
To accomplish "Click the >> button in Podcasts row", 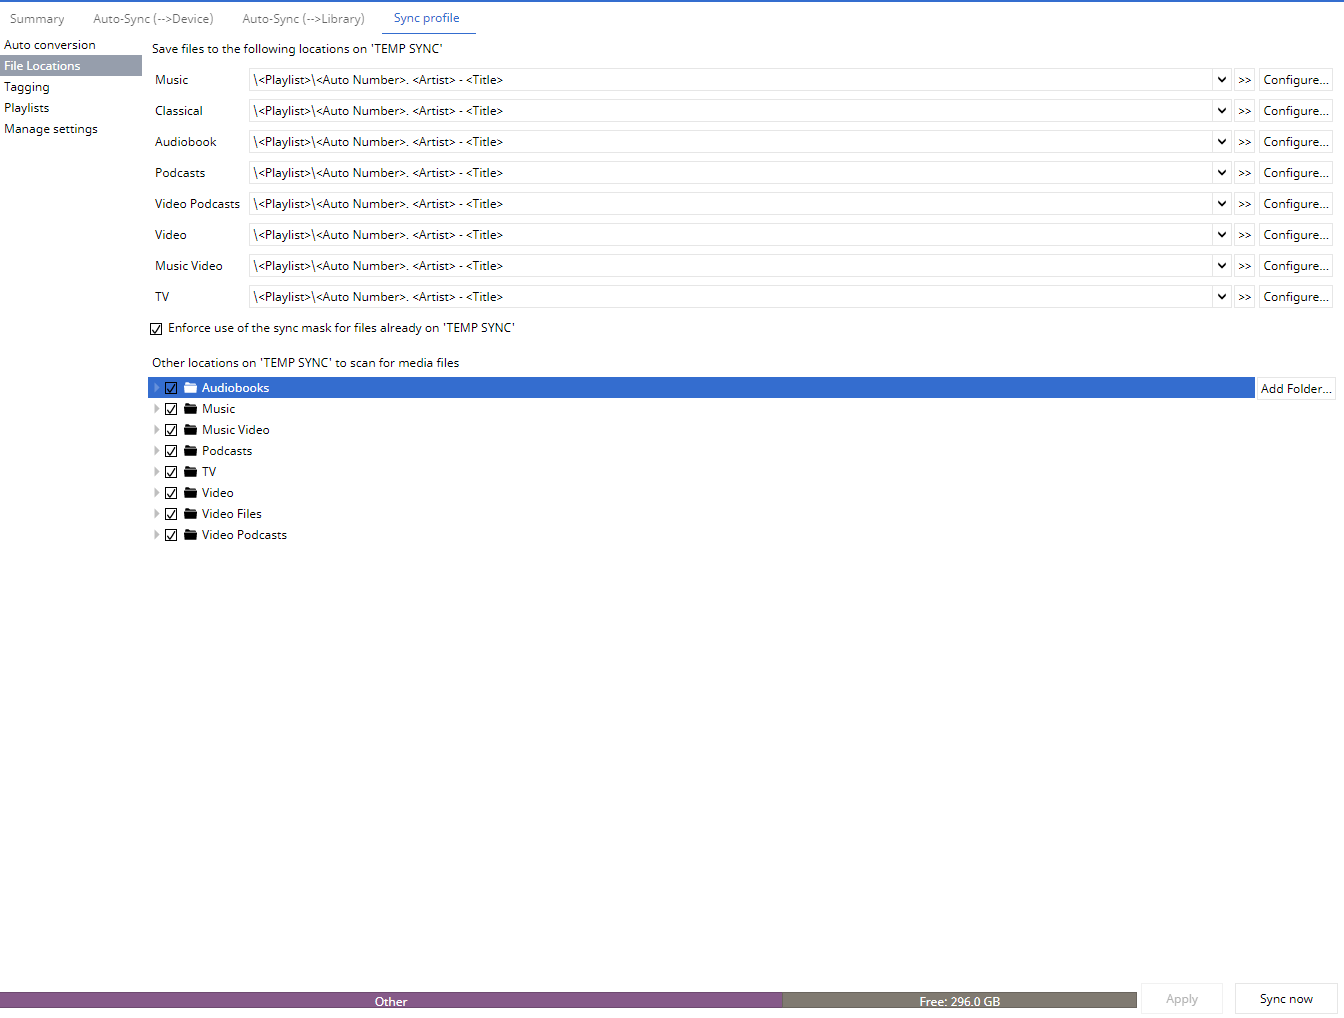I will [1244, 173].
